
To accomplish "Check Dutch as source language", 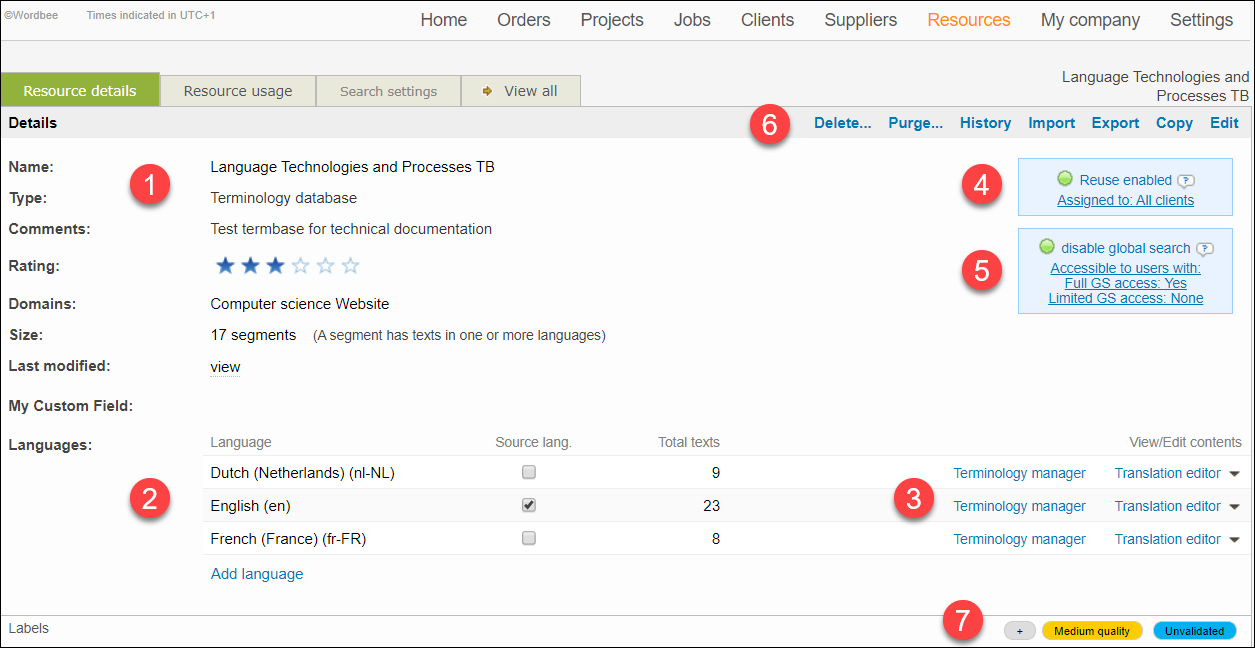I will pyautogui.click(x=529, y=472).
